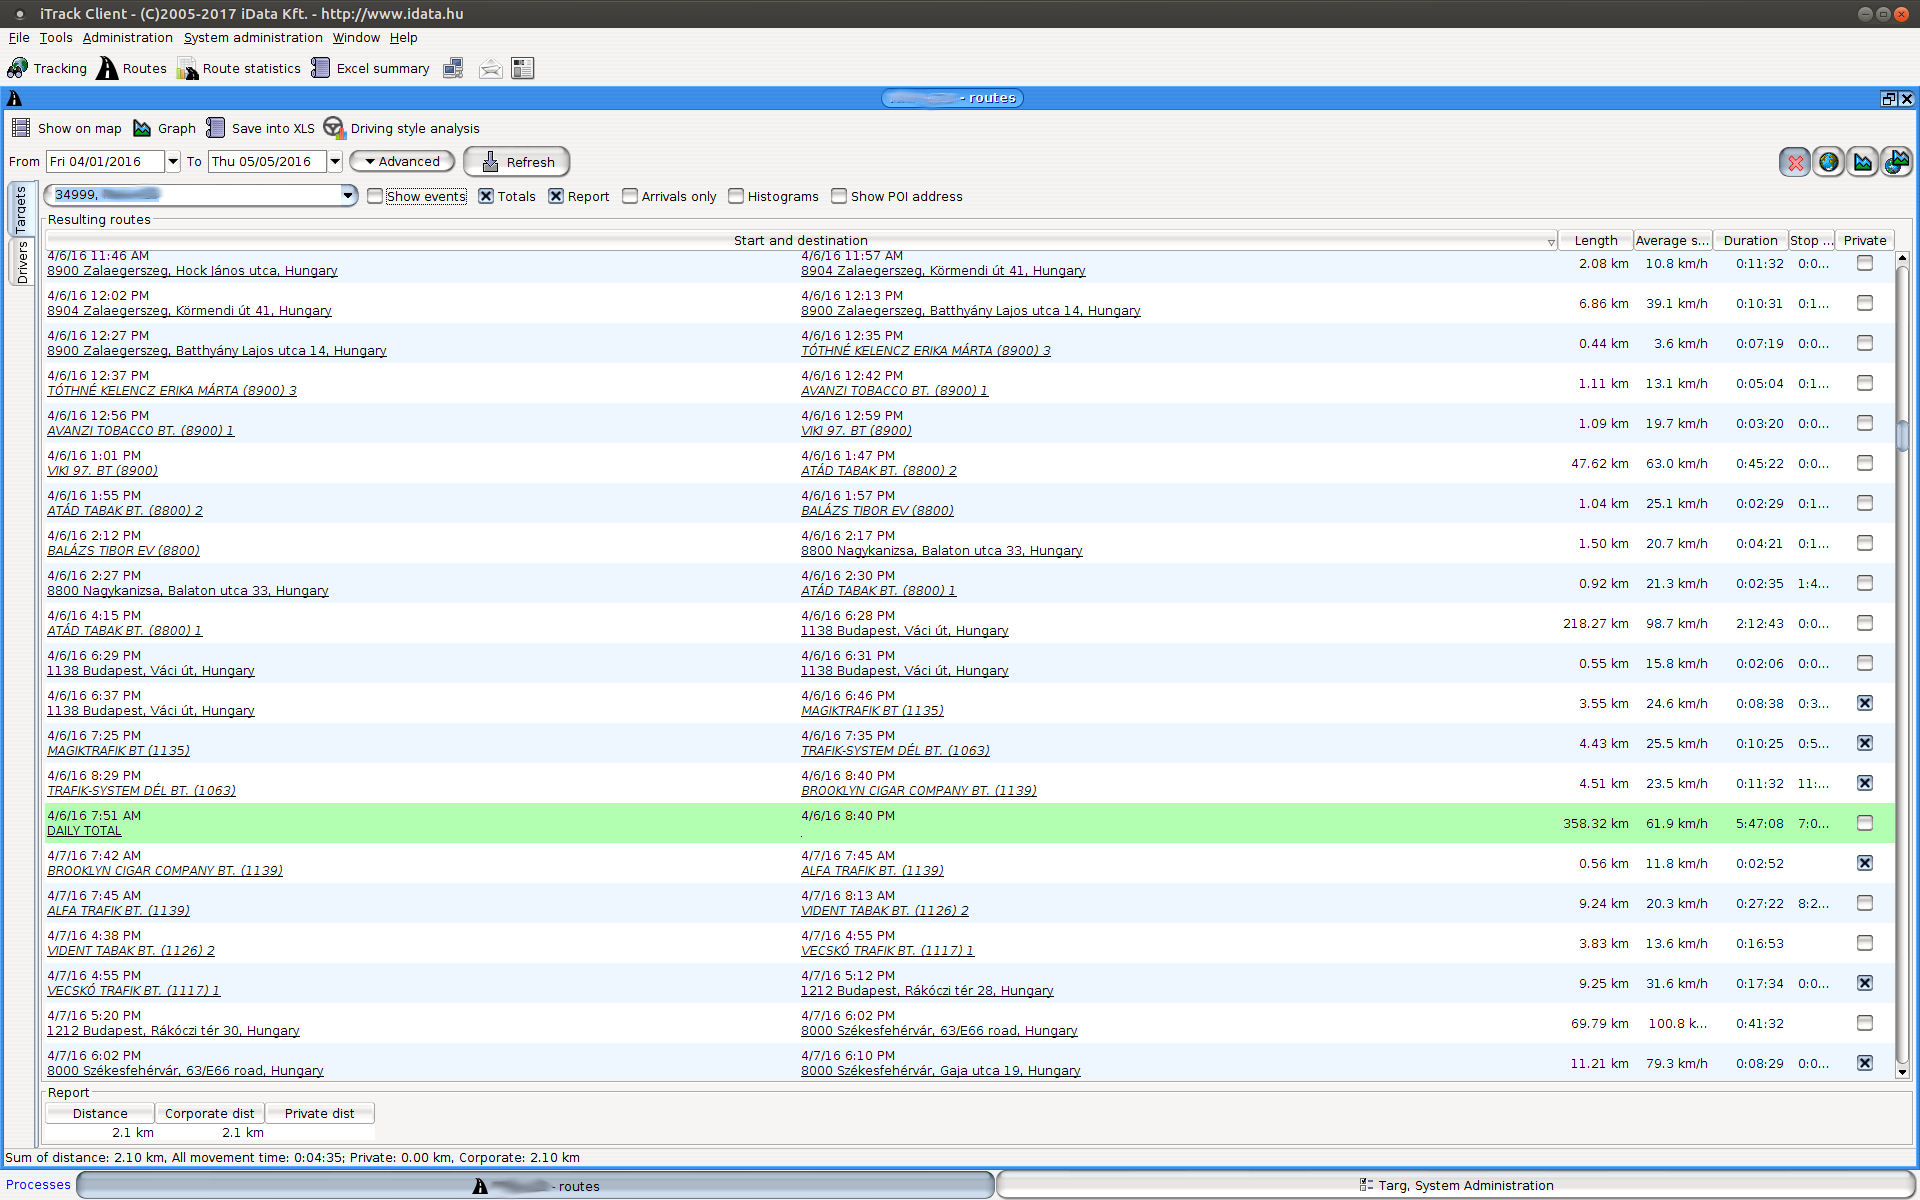The width and height of the screenshot is (1920, 1200).
Task: Expand the Advanced options button
Action: (x=402, y=161)
